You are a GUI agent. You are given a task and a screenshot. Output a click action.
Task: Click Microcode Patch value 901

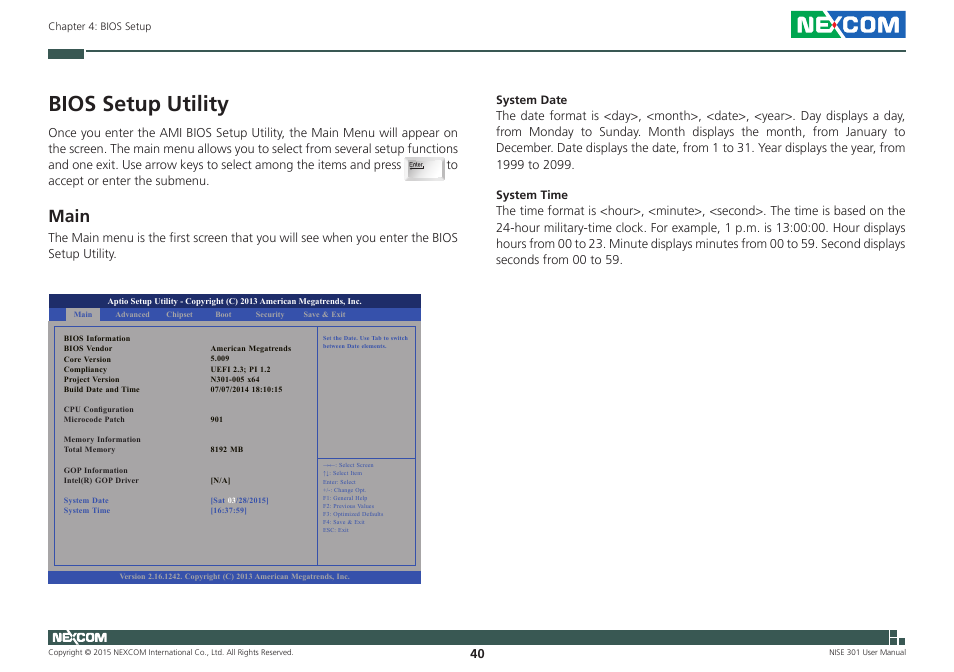tap(217, 420)
